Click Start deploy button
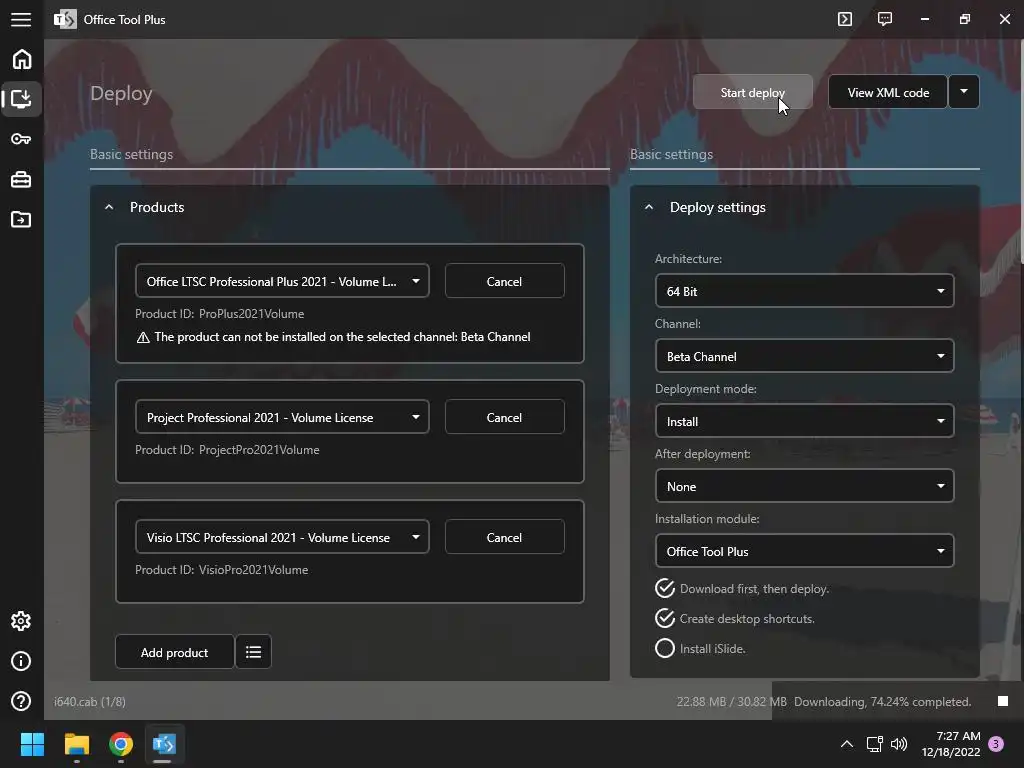This screenshot has width=1024, height=768. click(753, 92)
